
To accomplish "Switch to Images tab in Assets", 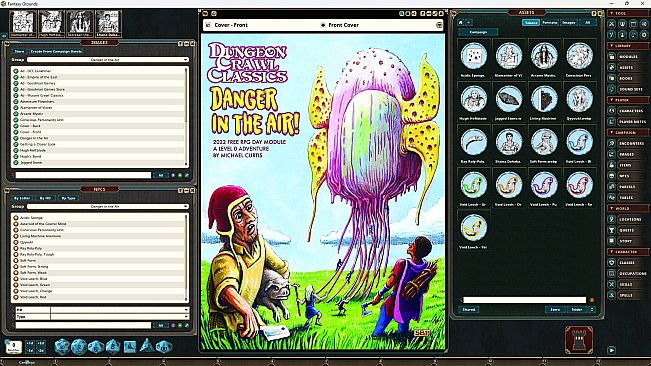I will [568, 22].
